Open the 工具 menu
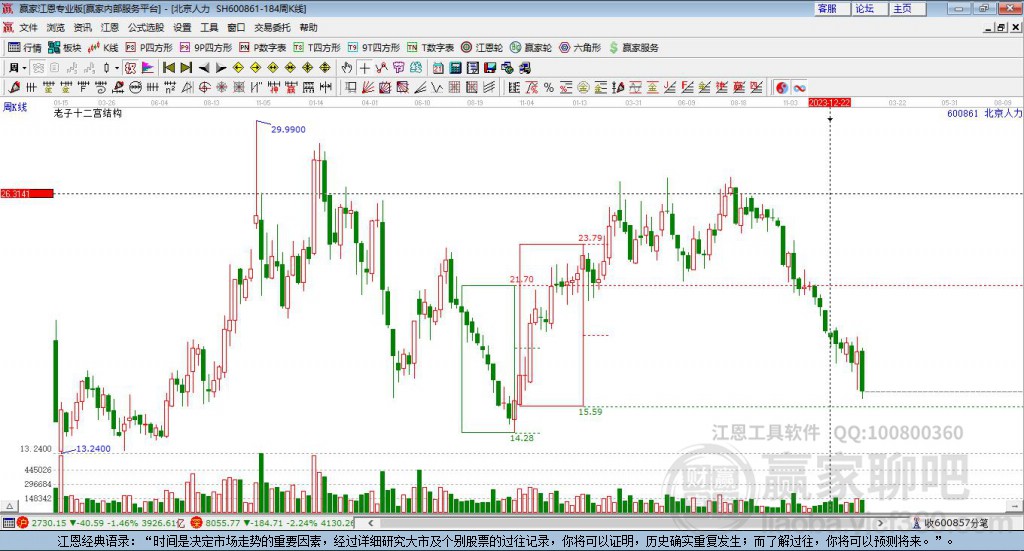The image size is (1024, 551). 209,27
